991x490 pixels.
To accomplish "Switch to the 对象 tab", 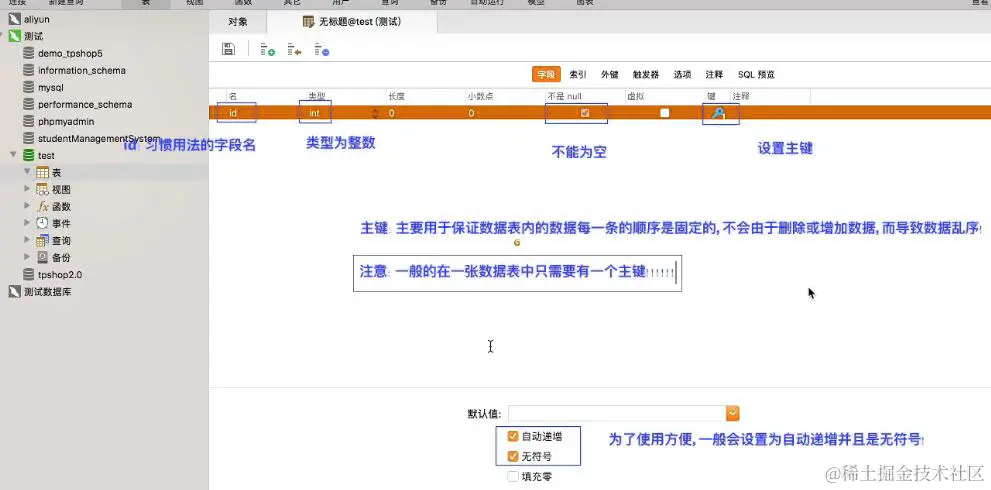I will click(238, 22).
